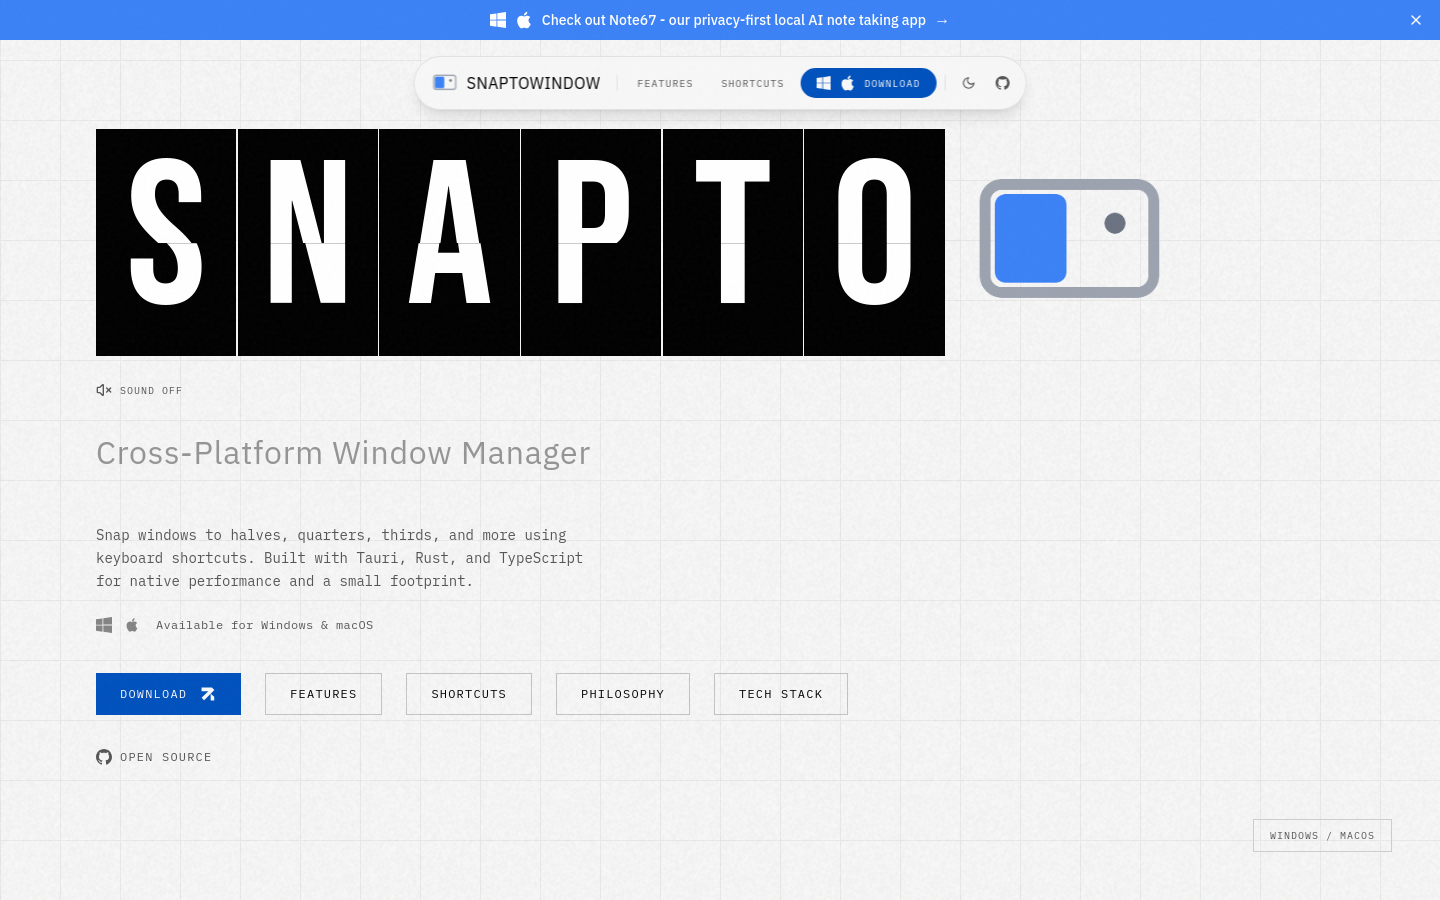Click the Download button in the navbar
Image resolution: width=1440 pixels, height=900 pixels.
tap(868, 83)
